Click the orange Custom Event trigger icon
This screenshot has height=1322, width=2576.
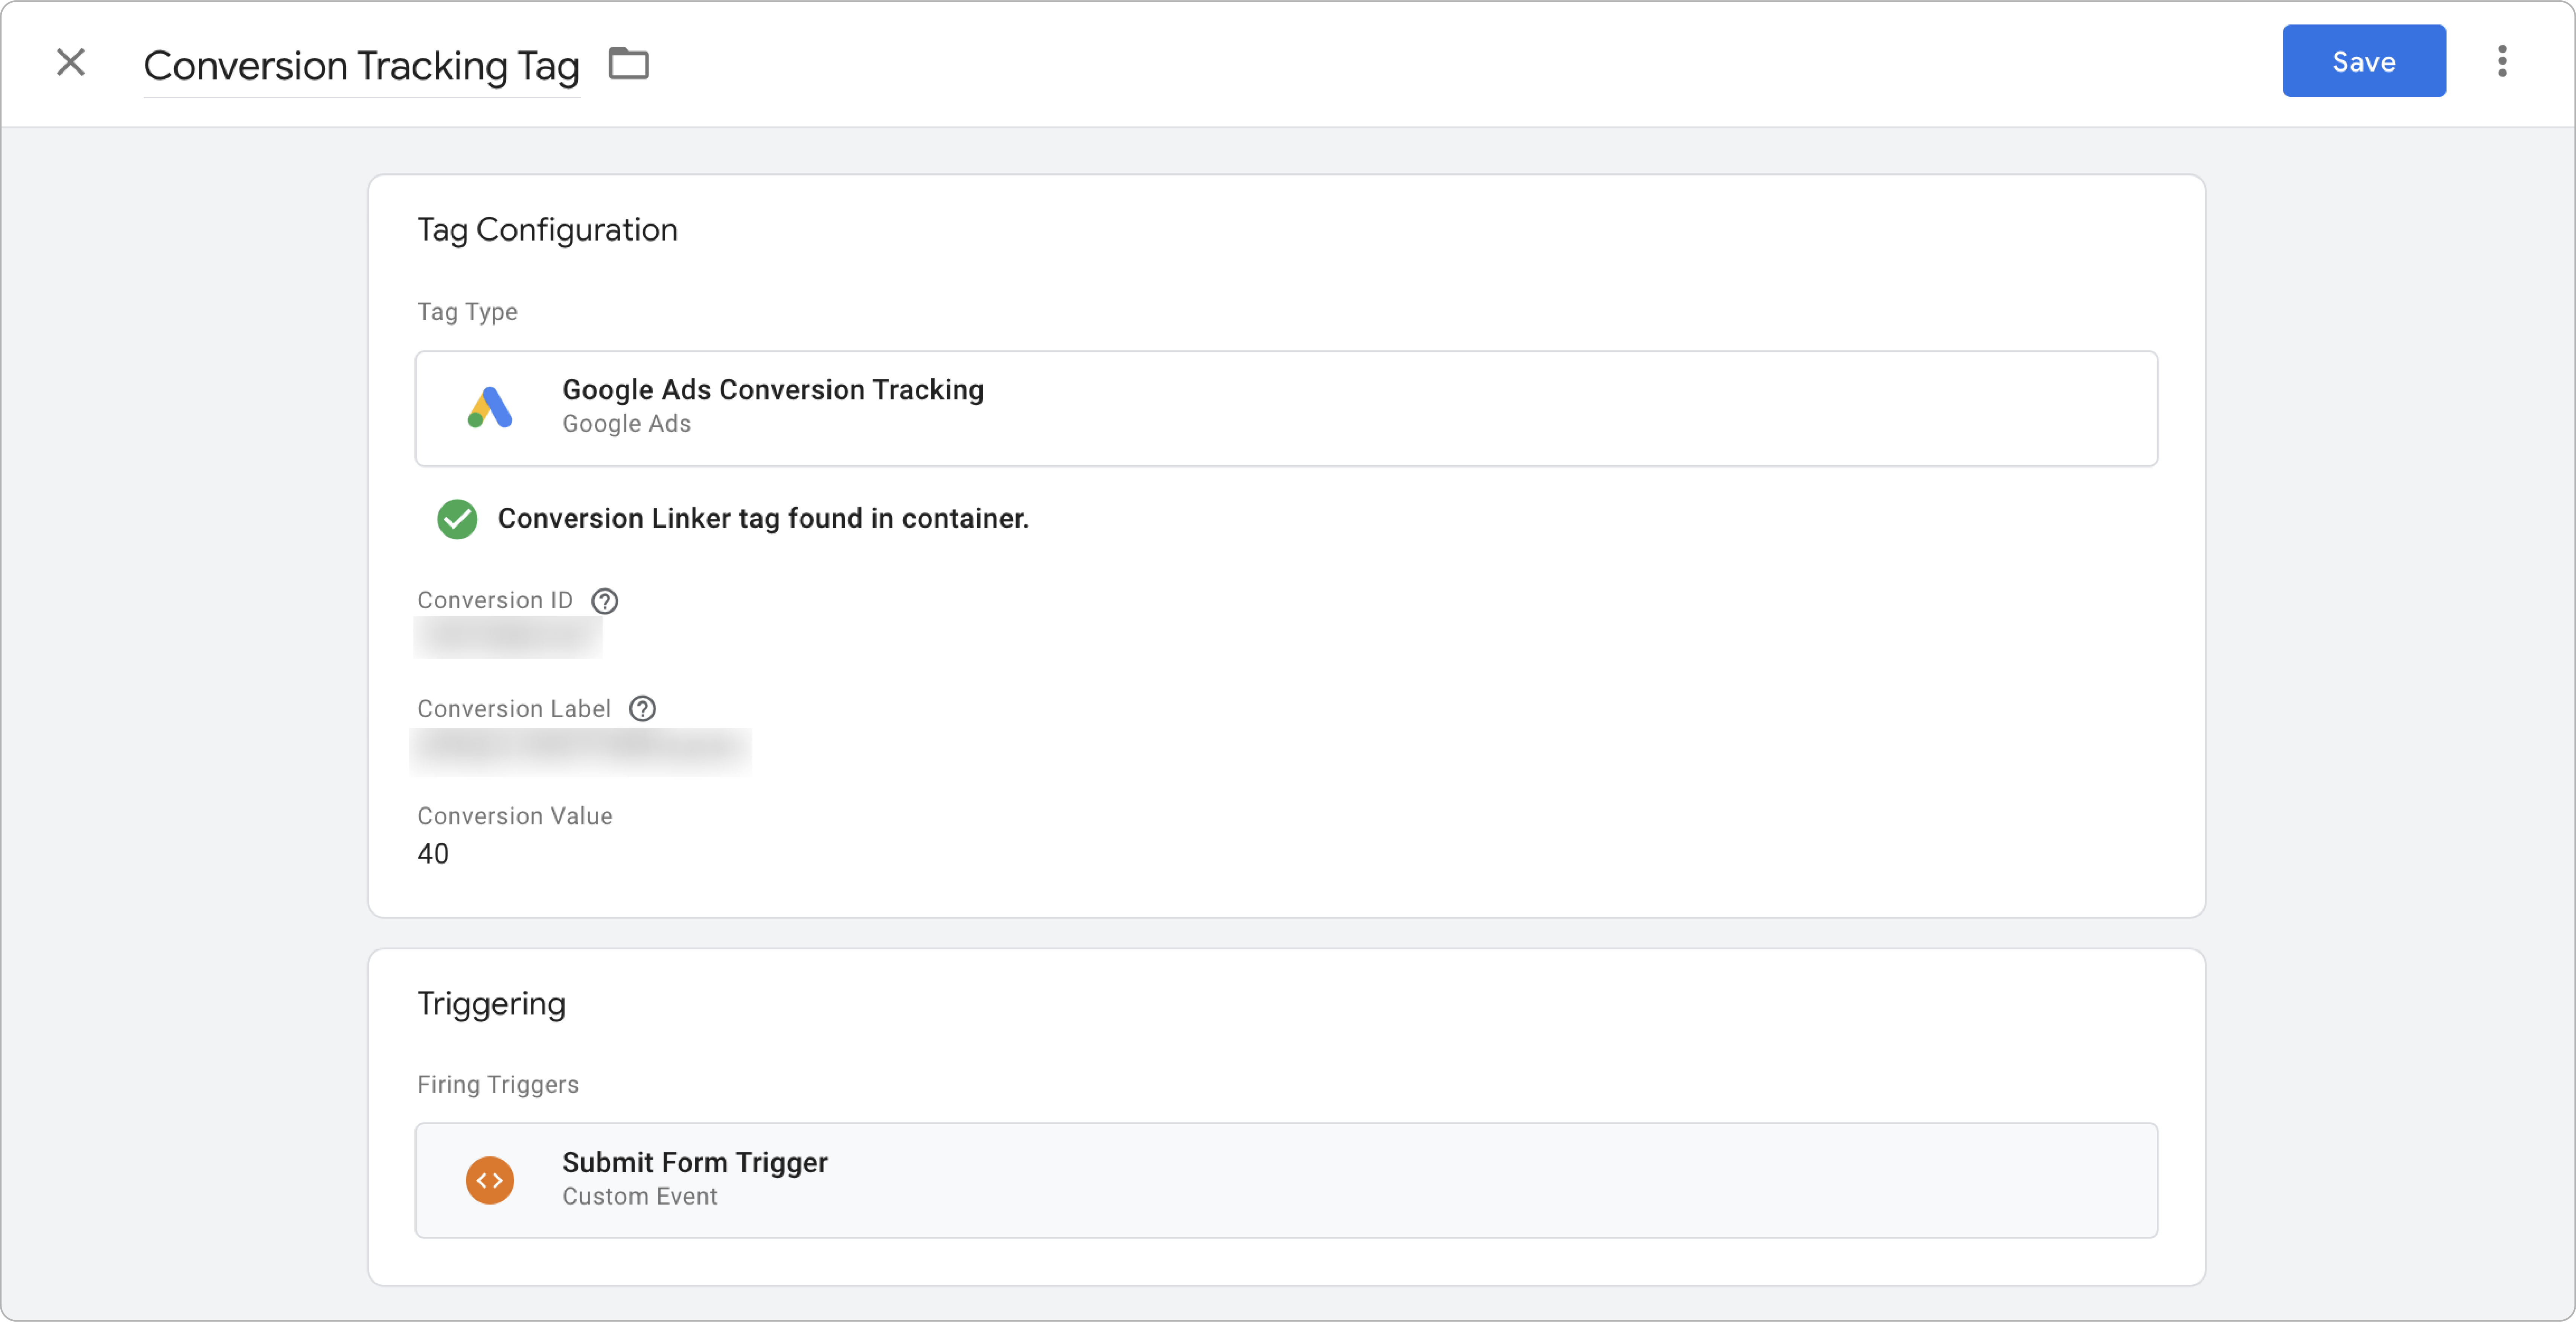click(490, 1181)
